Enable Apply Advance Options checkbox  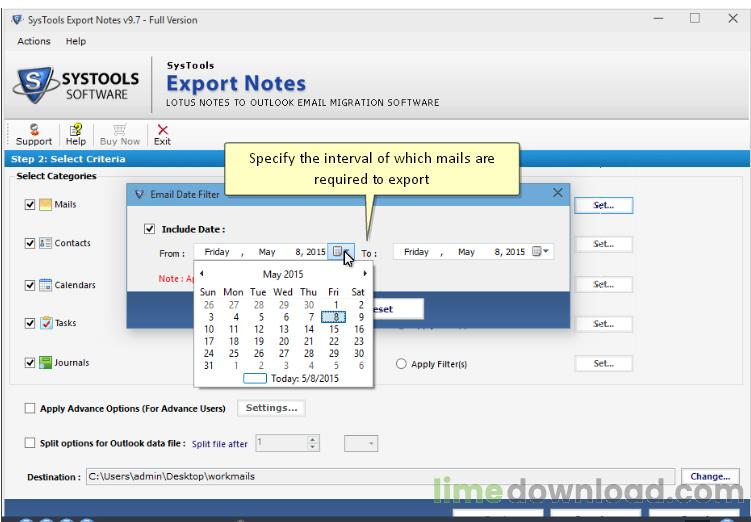pyautogui.click(x=30, y=408)
